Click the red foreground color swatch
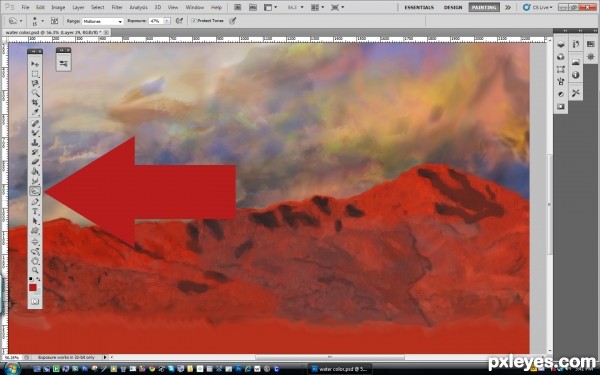 (x=33, y=287)
